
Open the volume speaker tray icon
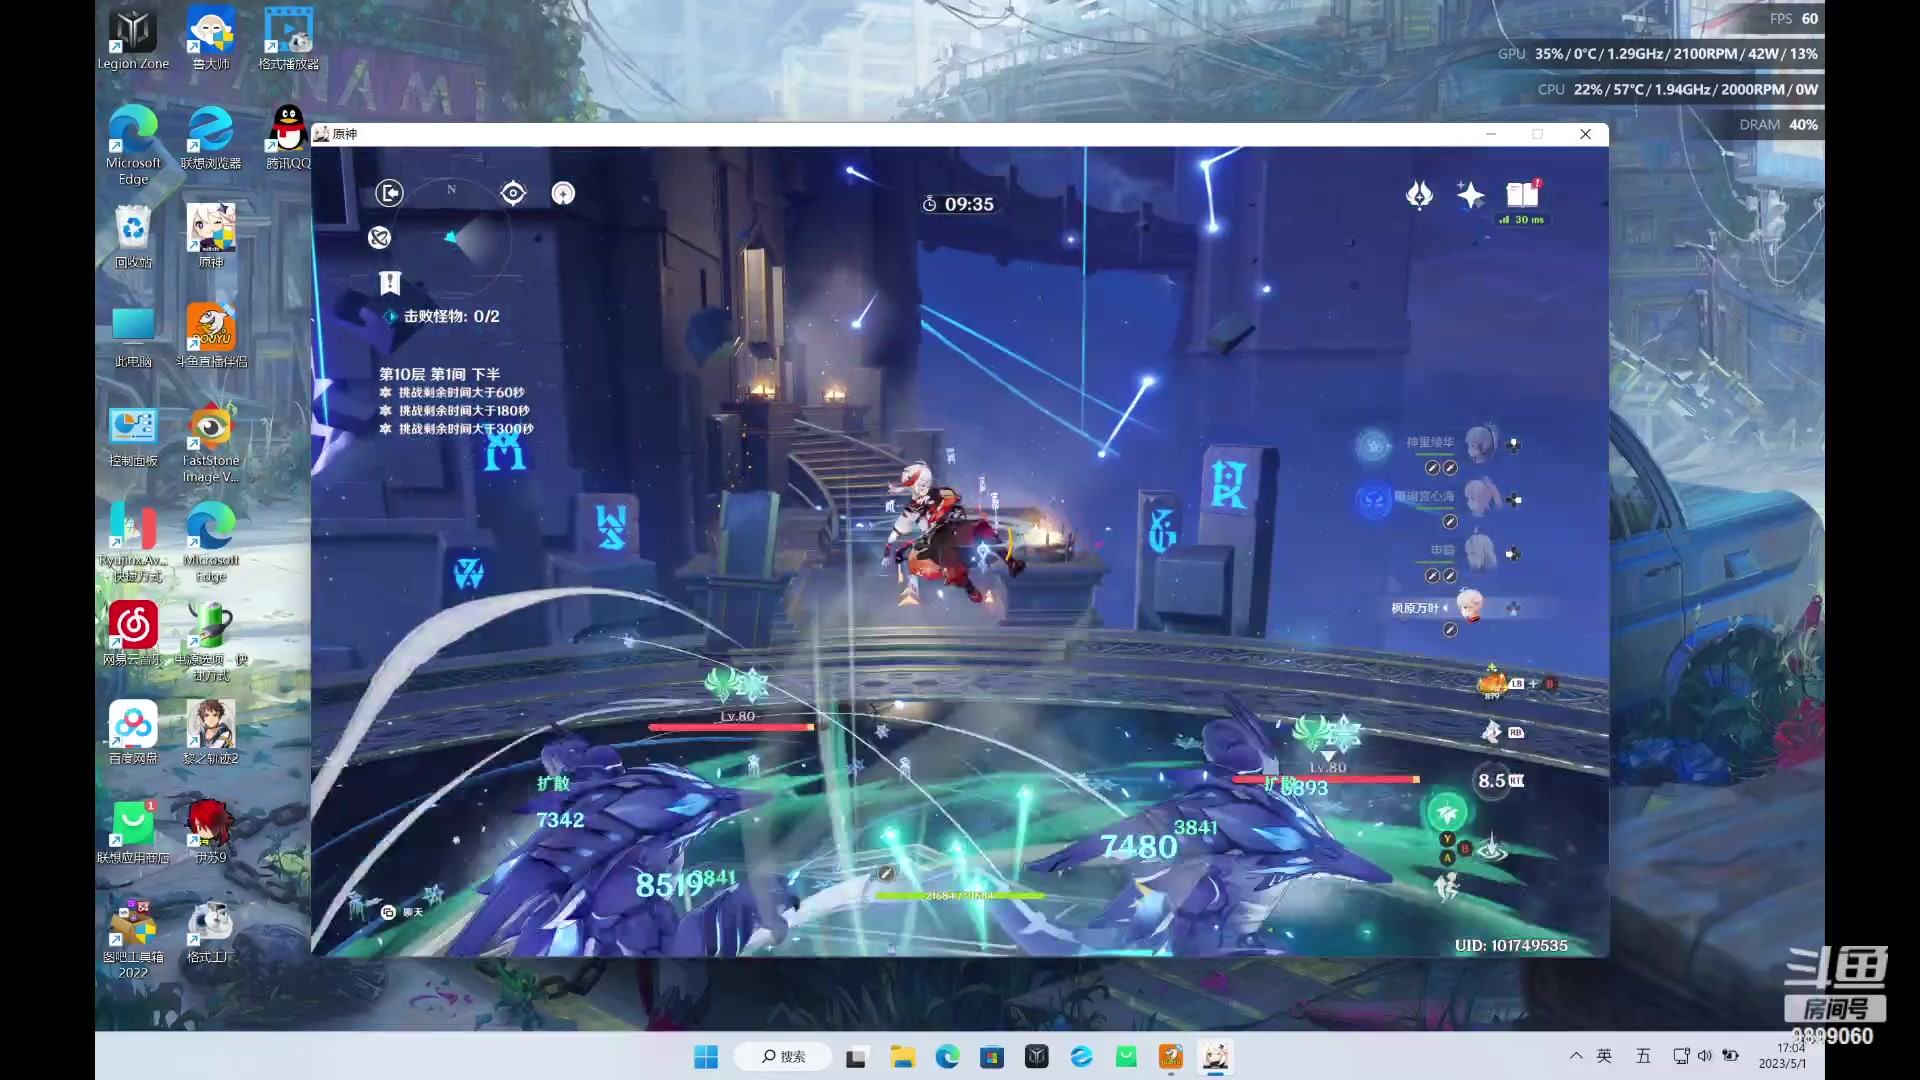pos(1705,1056)
